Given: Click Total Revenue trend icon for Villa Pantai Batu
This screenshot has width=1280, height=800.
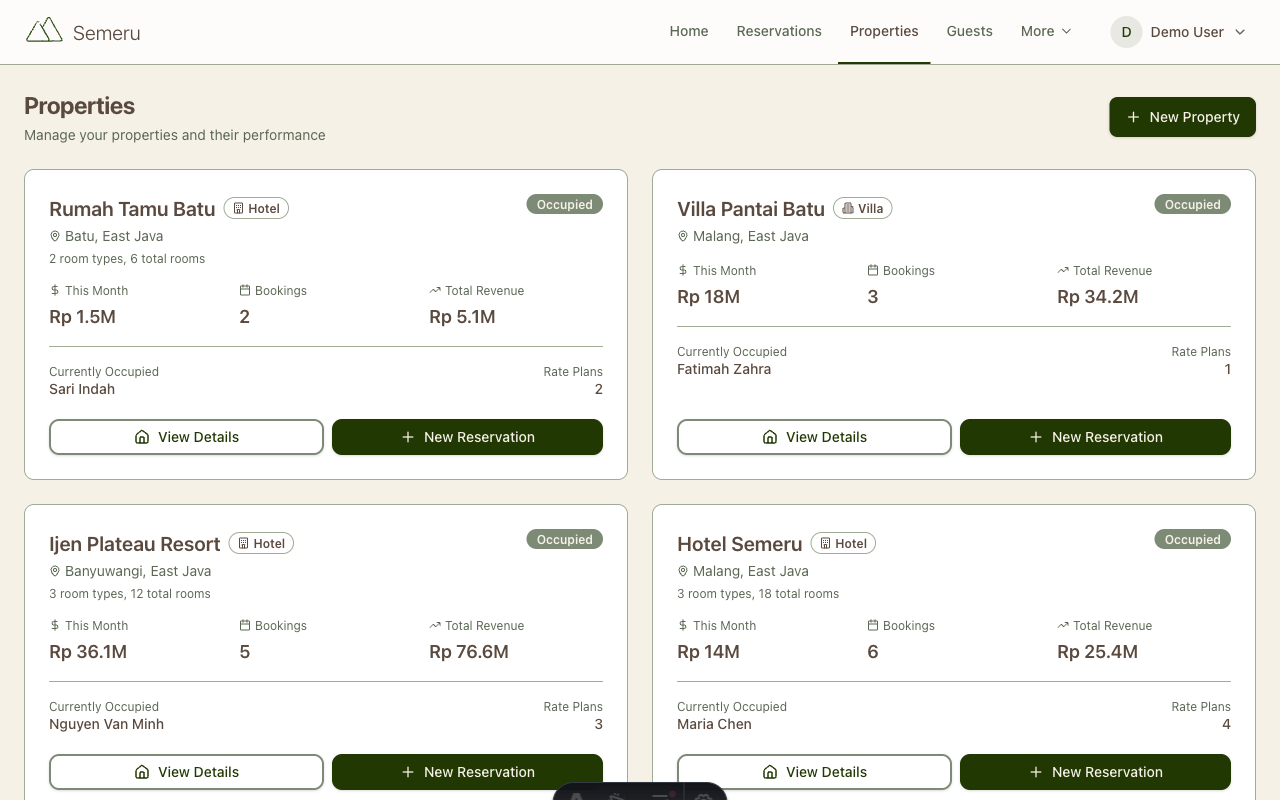Looking at the screenshot, I should [1063, 271].
